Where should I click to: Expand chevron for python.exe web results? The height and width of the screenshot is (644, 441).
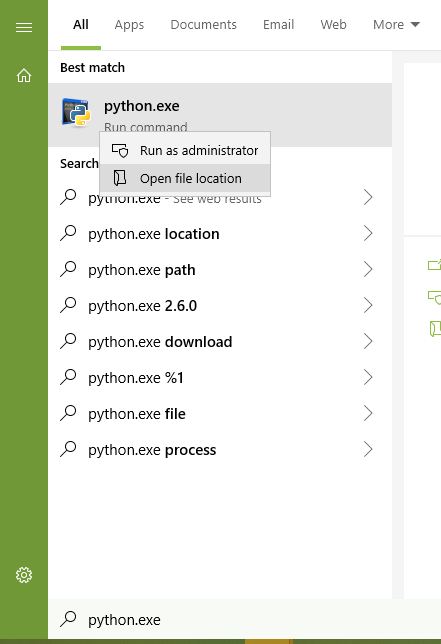(x=368, y=197)
